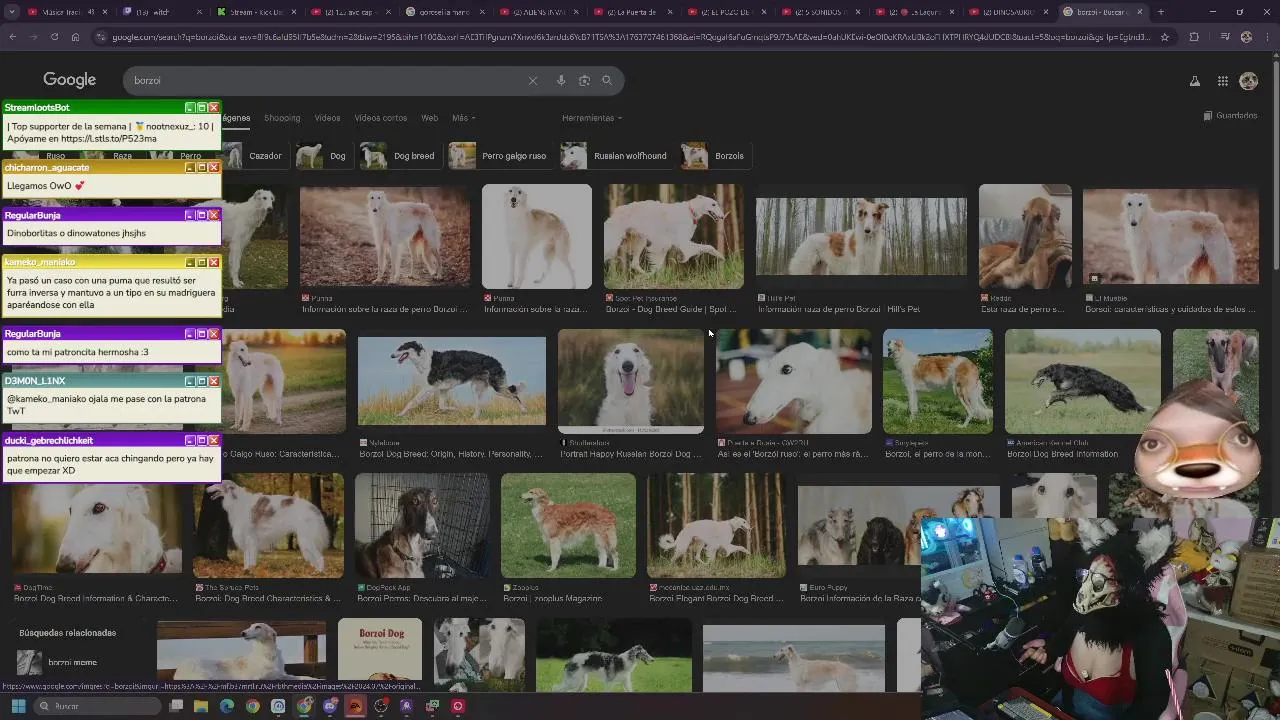Filter images by the Dog chip

[323, 156]
